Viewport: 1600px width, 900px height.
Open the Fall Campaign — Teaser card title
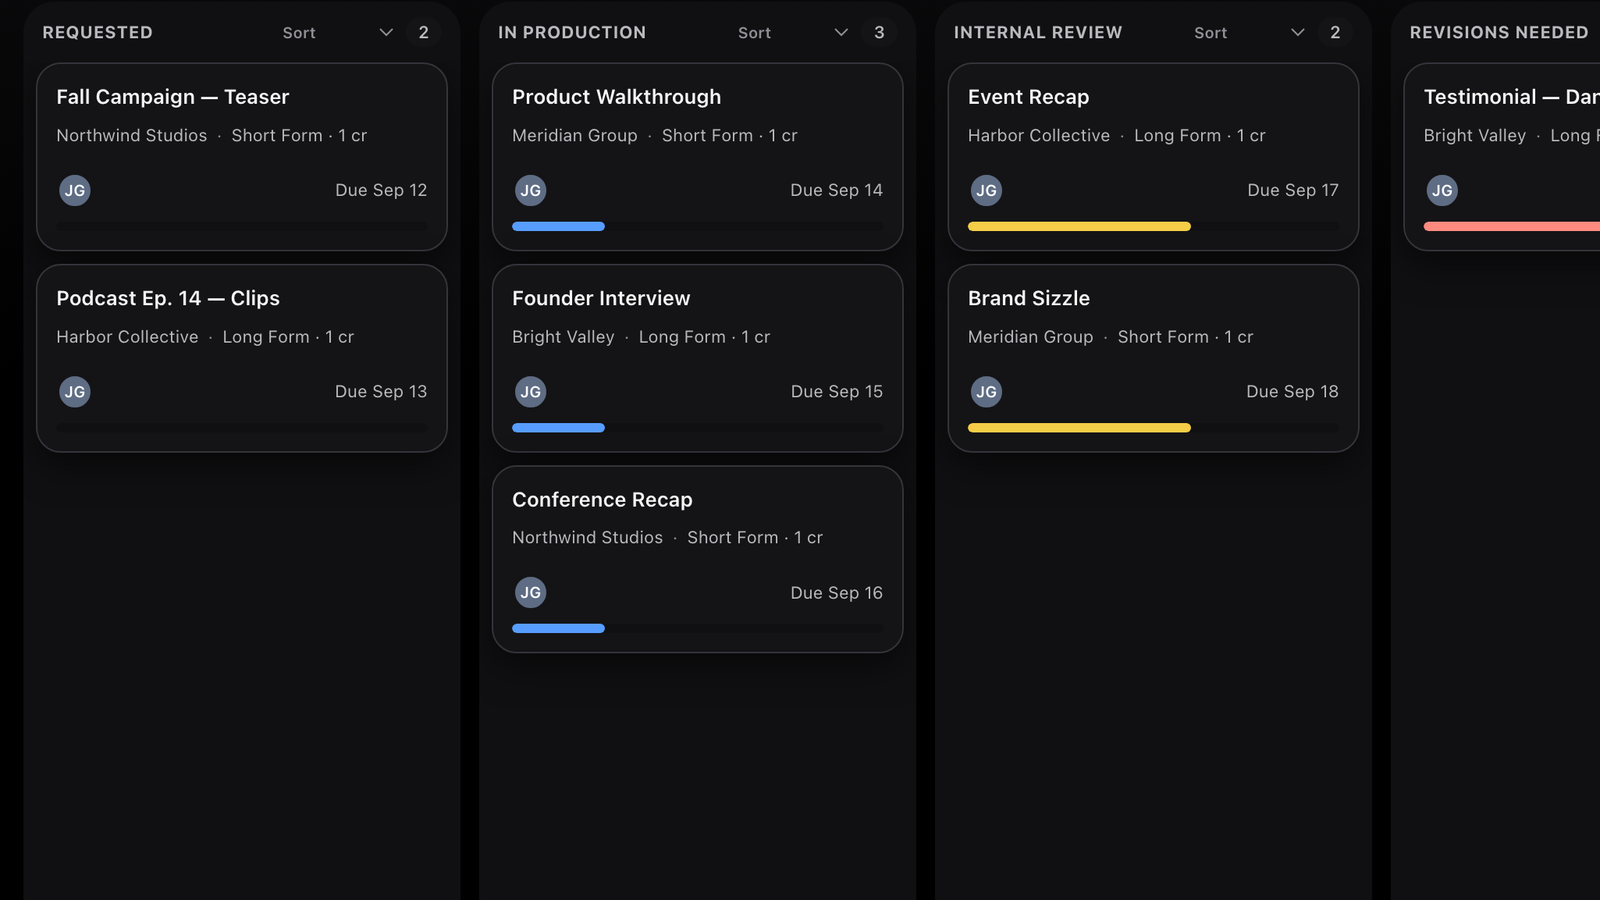coord(173,97)
